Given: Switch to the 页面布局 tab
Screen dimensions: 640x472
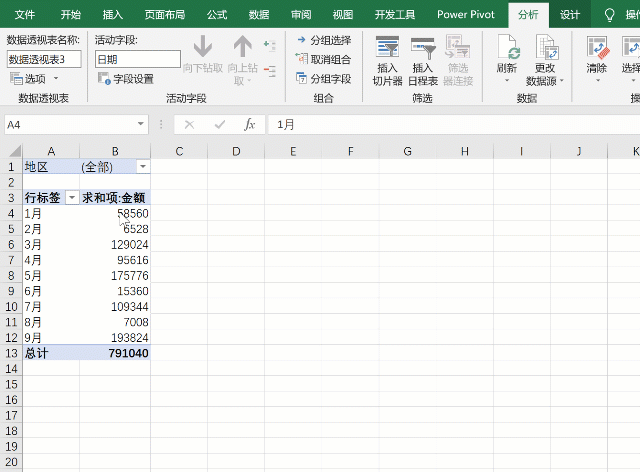Looking at the screenshot, I should pyautogui.click(x=165, y=15).
